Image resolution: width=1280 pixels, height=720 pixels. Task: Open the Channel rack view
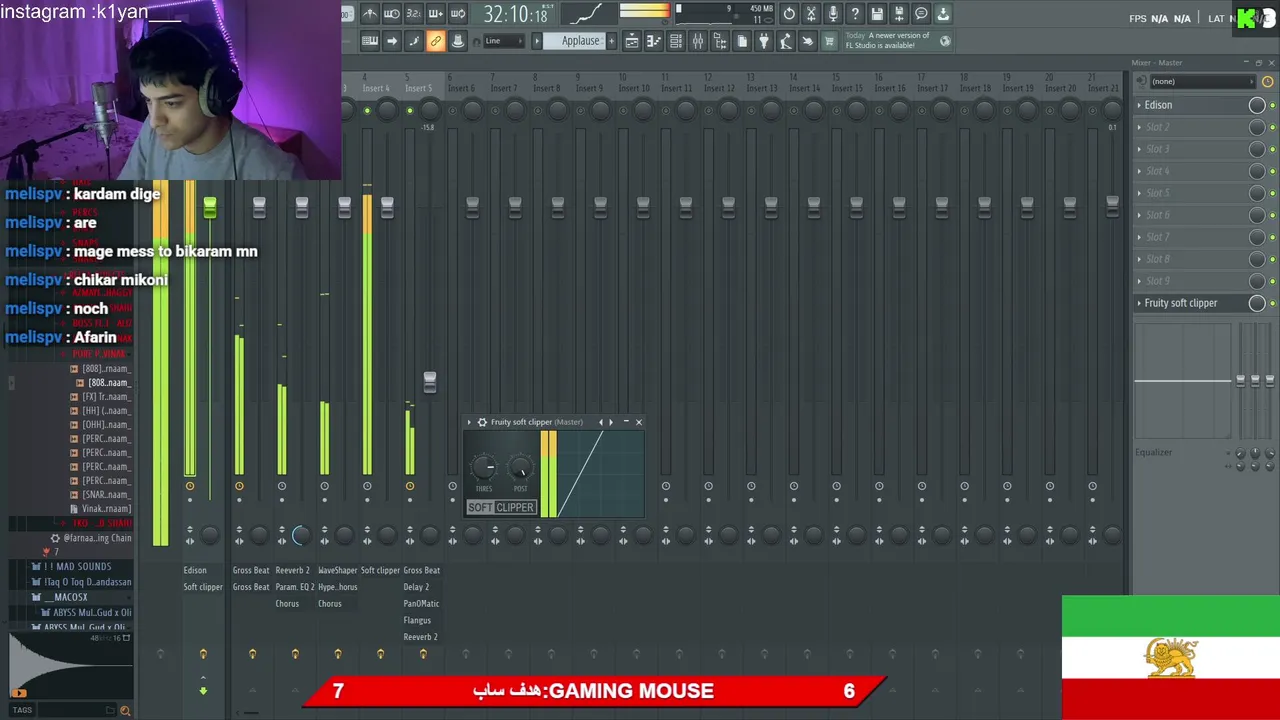676,41
